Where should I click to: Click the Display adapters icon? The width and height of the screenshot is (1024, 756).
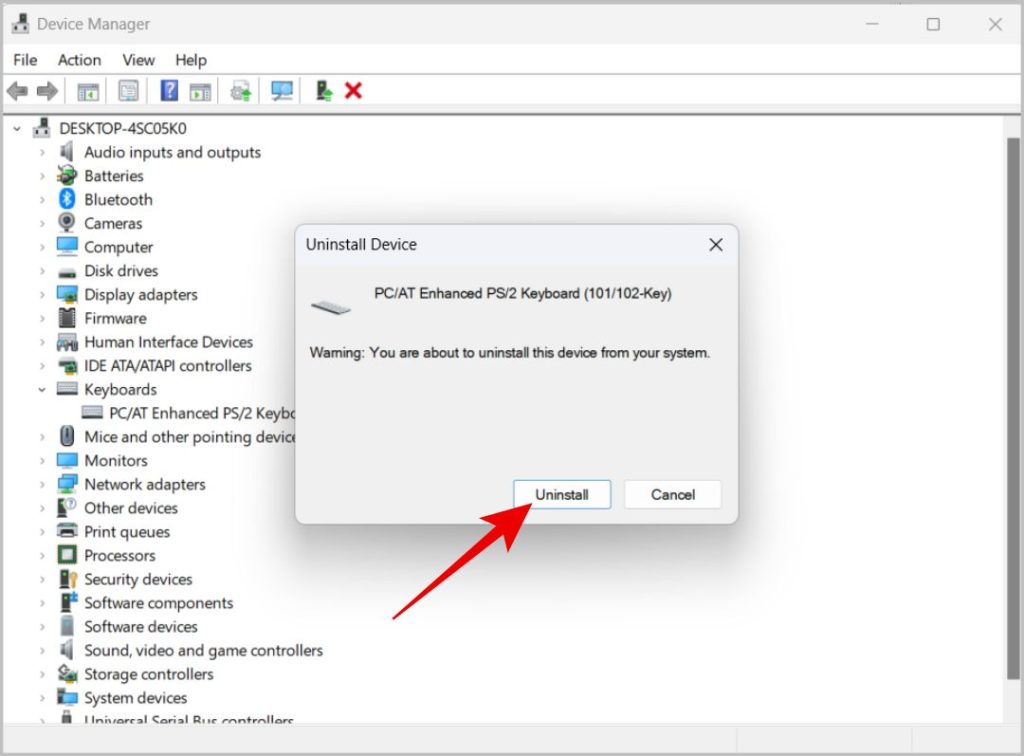pos(67,294)
